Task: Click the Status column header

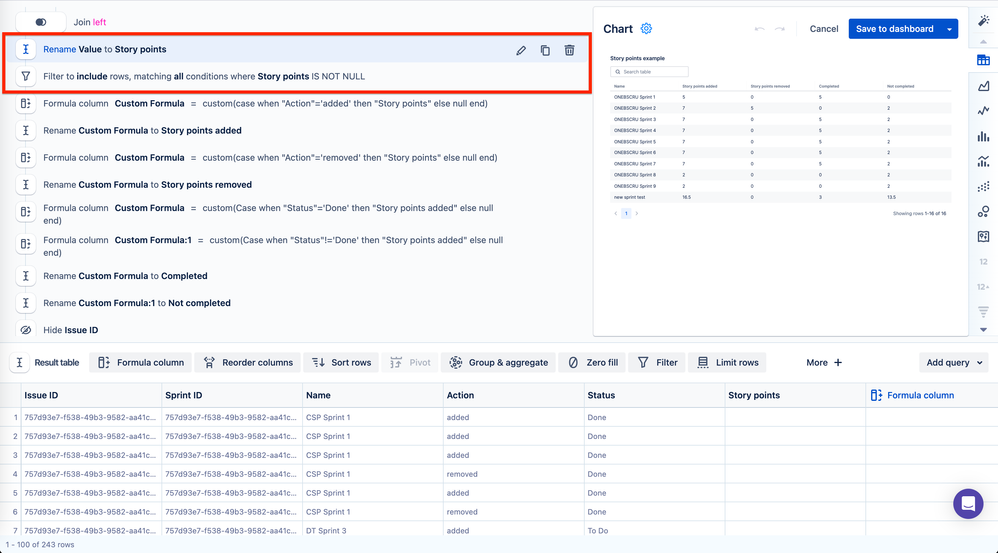Action: coord(654,395)
